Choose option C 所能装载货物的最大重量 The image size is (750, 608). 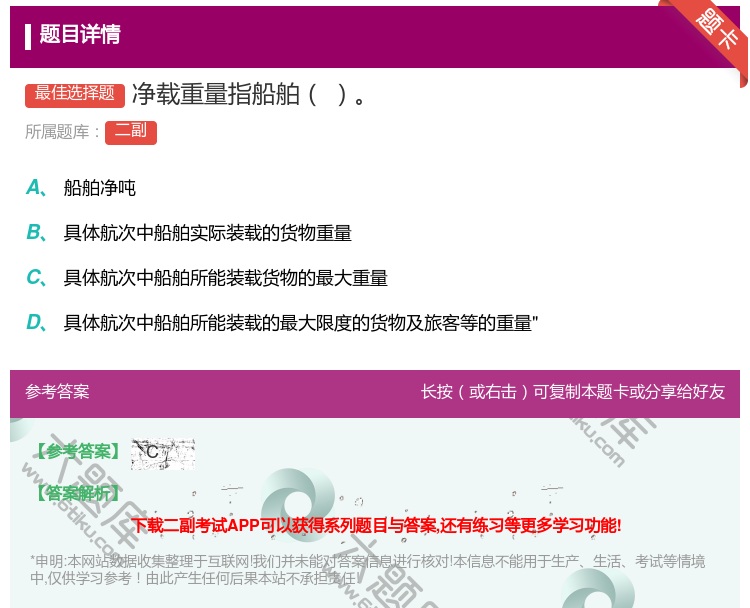tap(225, 278)
